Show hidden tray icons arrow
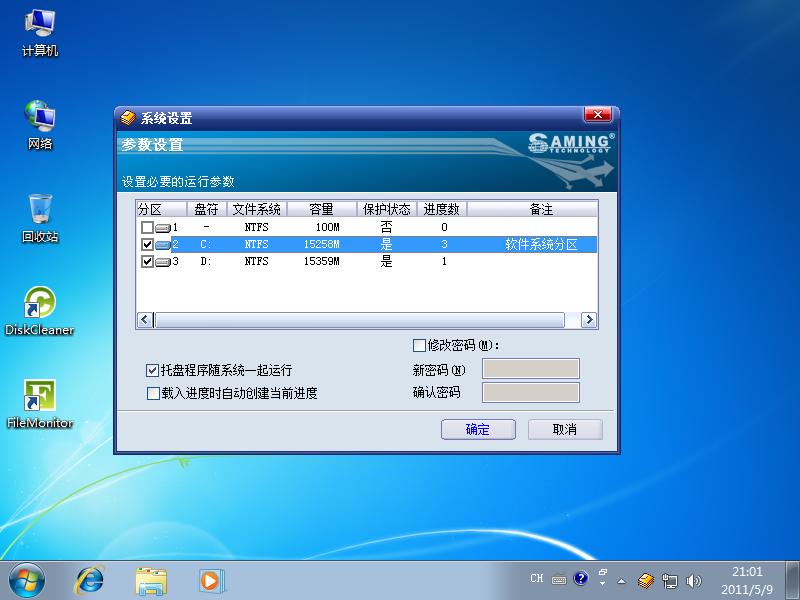The height and width of the screenshot is (600, 800). 621,580
